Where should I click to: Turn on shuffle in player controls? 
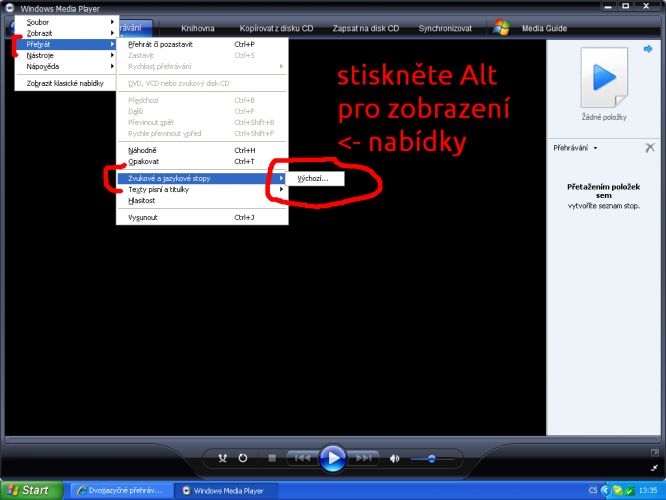(223, 458)
